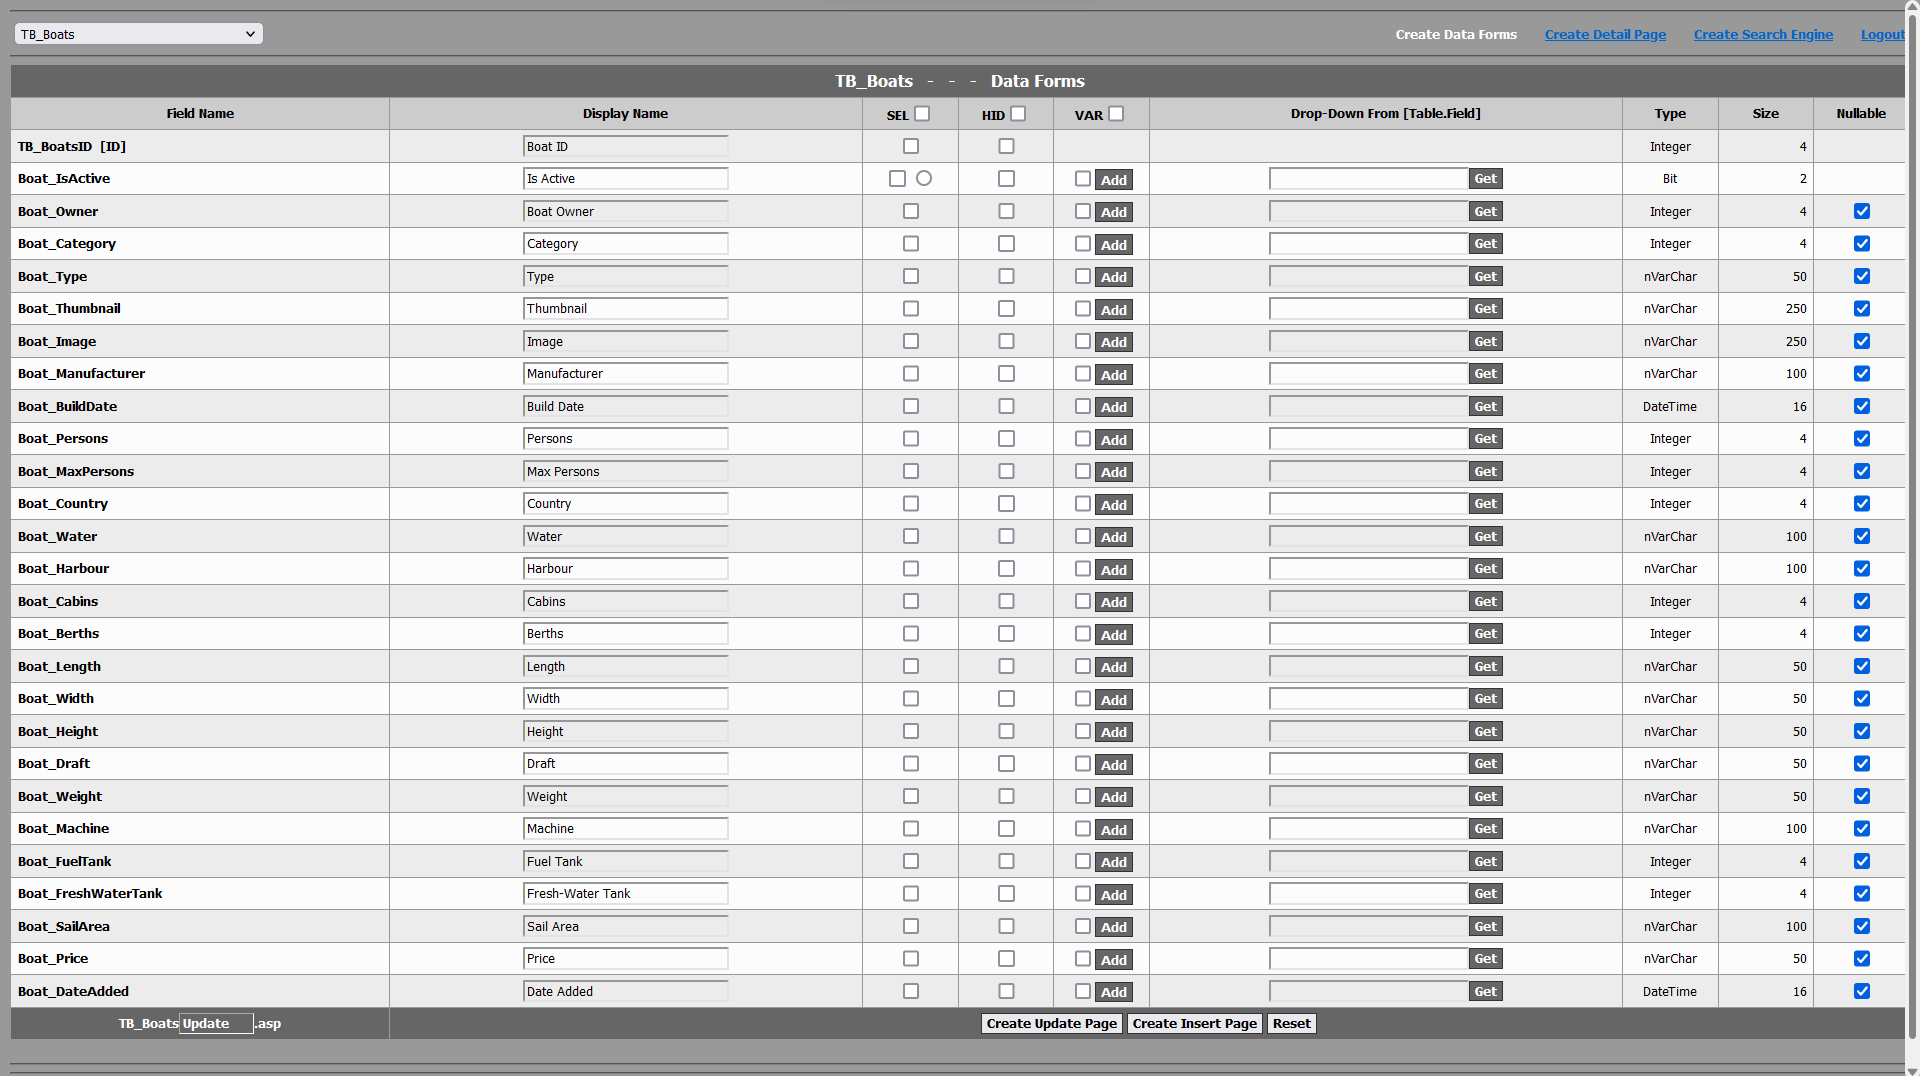Click the Create Detail Page link
The image size is (1920, 1076).
tap(1605, 34)
